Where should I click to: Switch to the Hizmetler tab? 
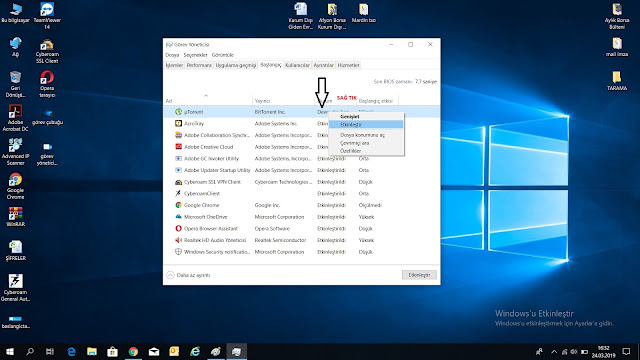coord(348,65)
